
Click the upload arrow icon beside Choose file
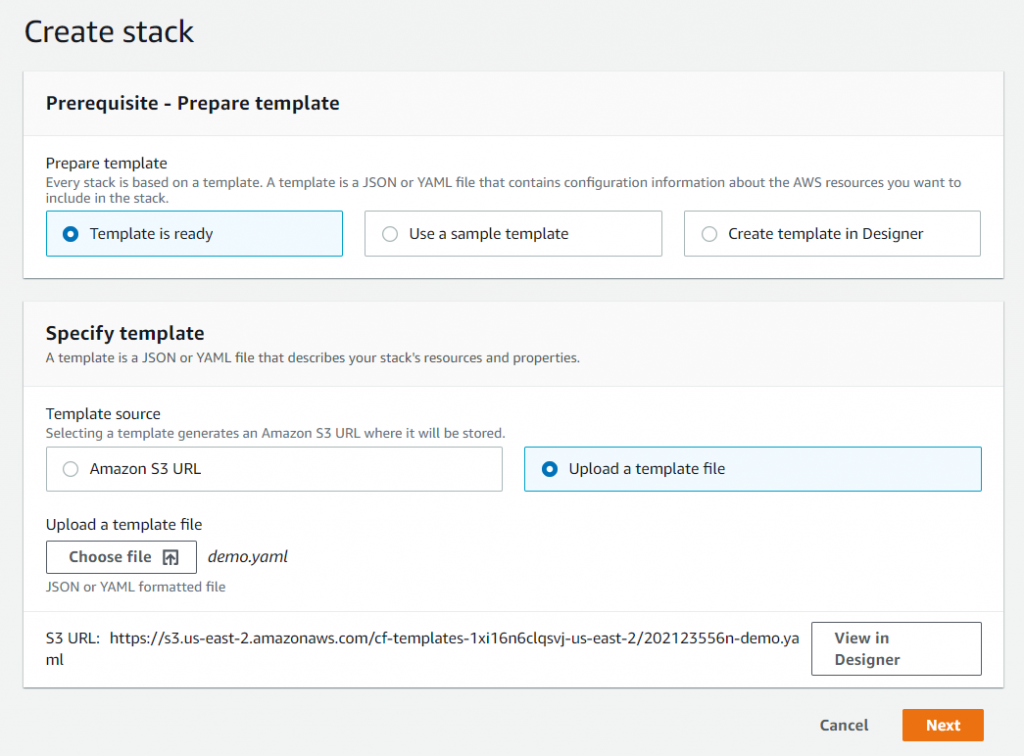pyautogui.click(x=170, y=557)
